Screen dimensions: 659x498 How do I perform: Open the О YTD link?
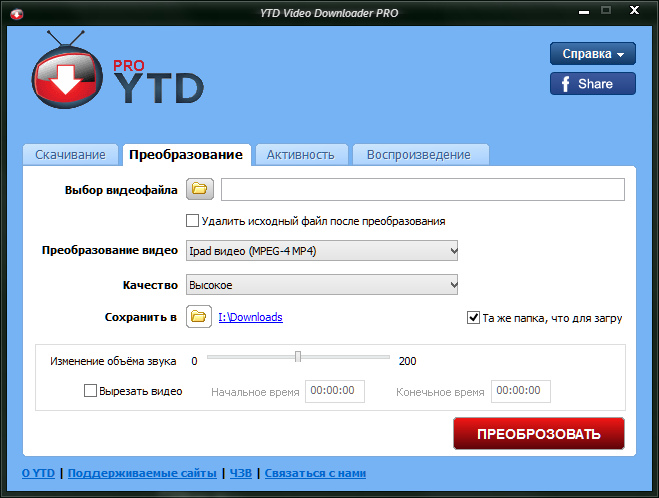(38, 473)
